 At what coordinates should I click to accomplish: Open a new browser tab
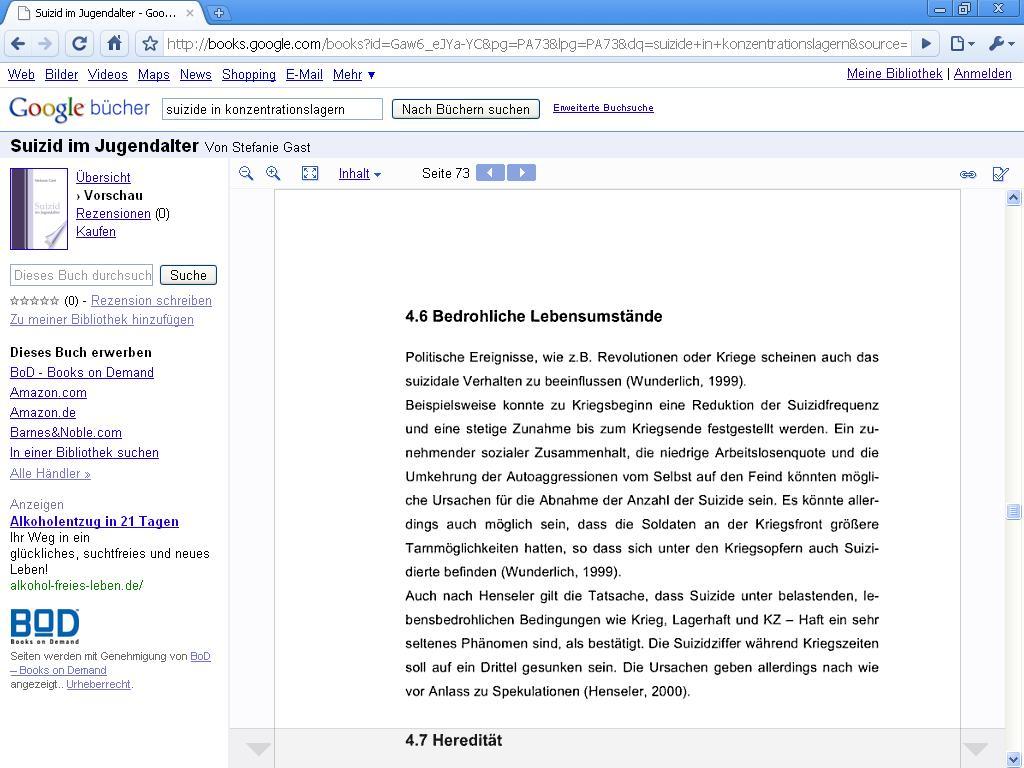(219, 12)
